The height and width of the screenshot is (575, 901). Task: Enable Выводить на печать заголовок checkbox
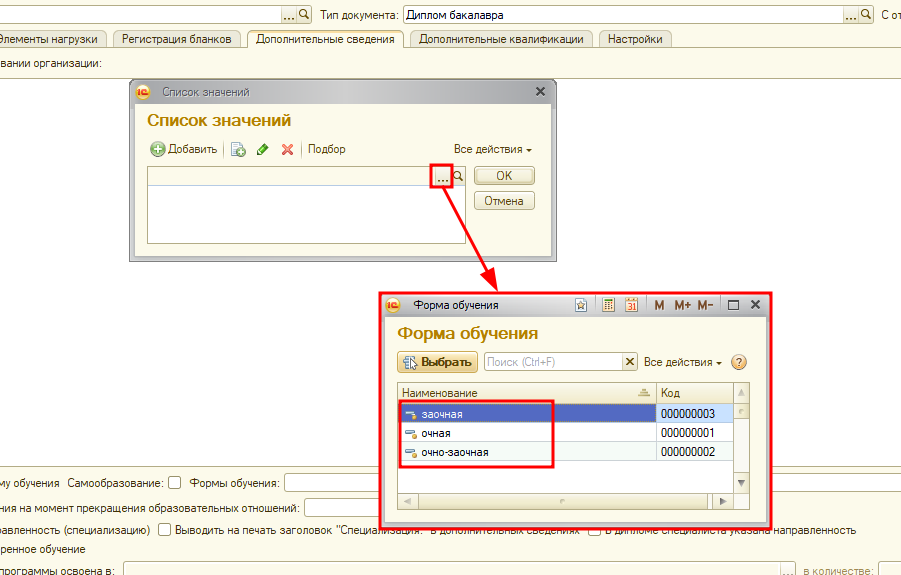[165, 530]
